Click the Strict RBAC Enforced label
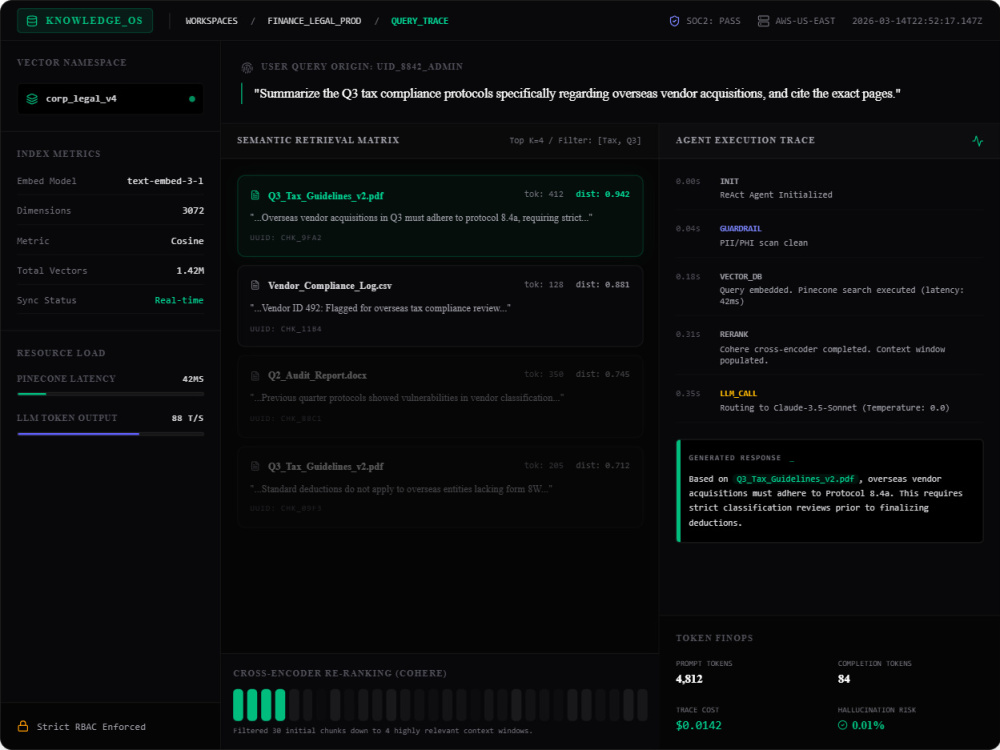This screenshot has height=750, width=1000. tap(91, 727)
